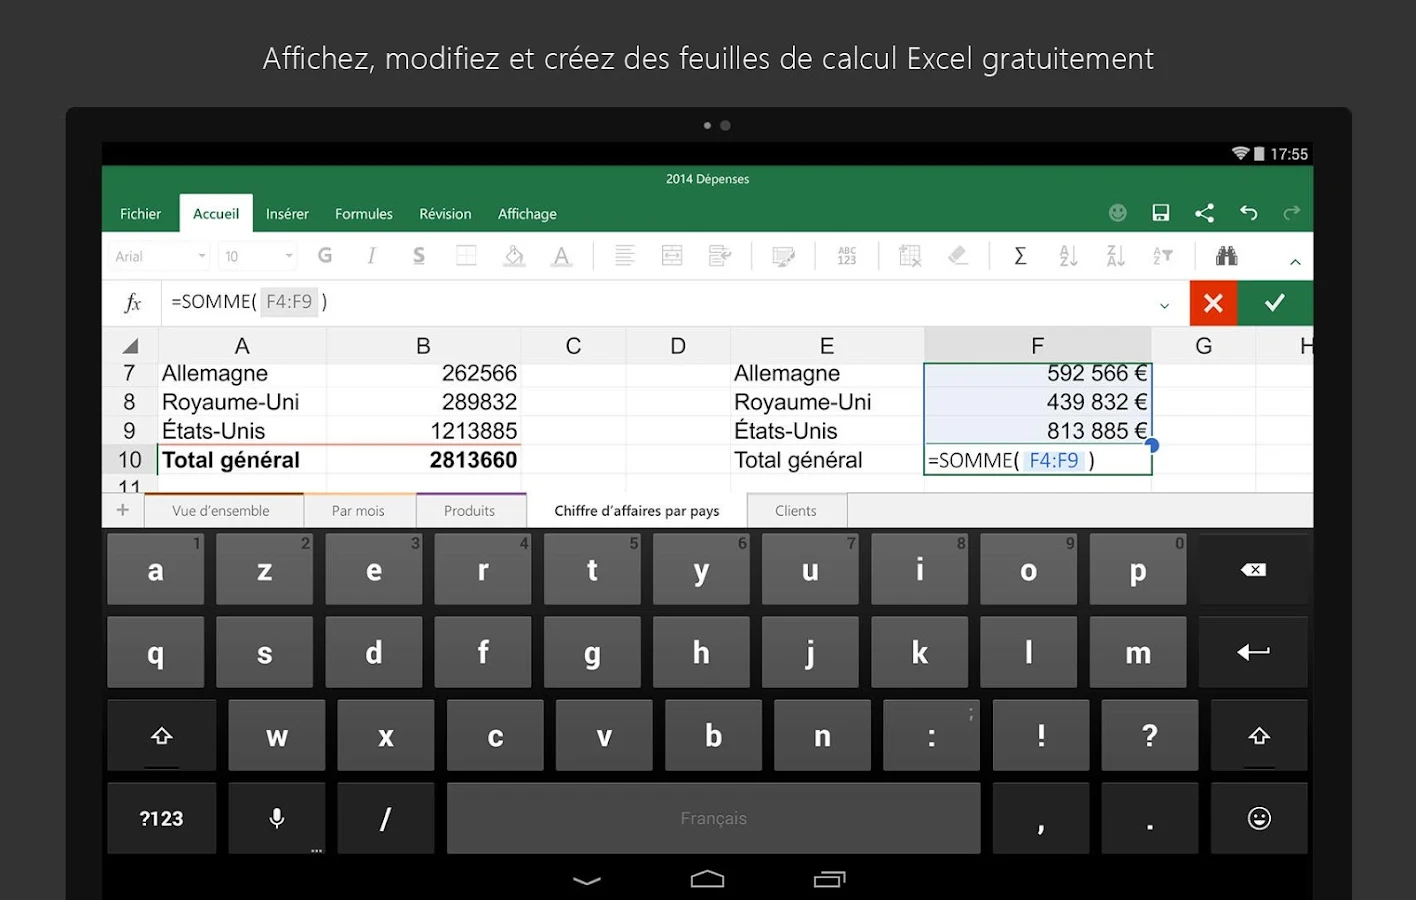
Task: Open the Formules ribbon tab
Action: (364, 214)
